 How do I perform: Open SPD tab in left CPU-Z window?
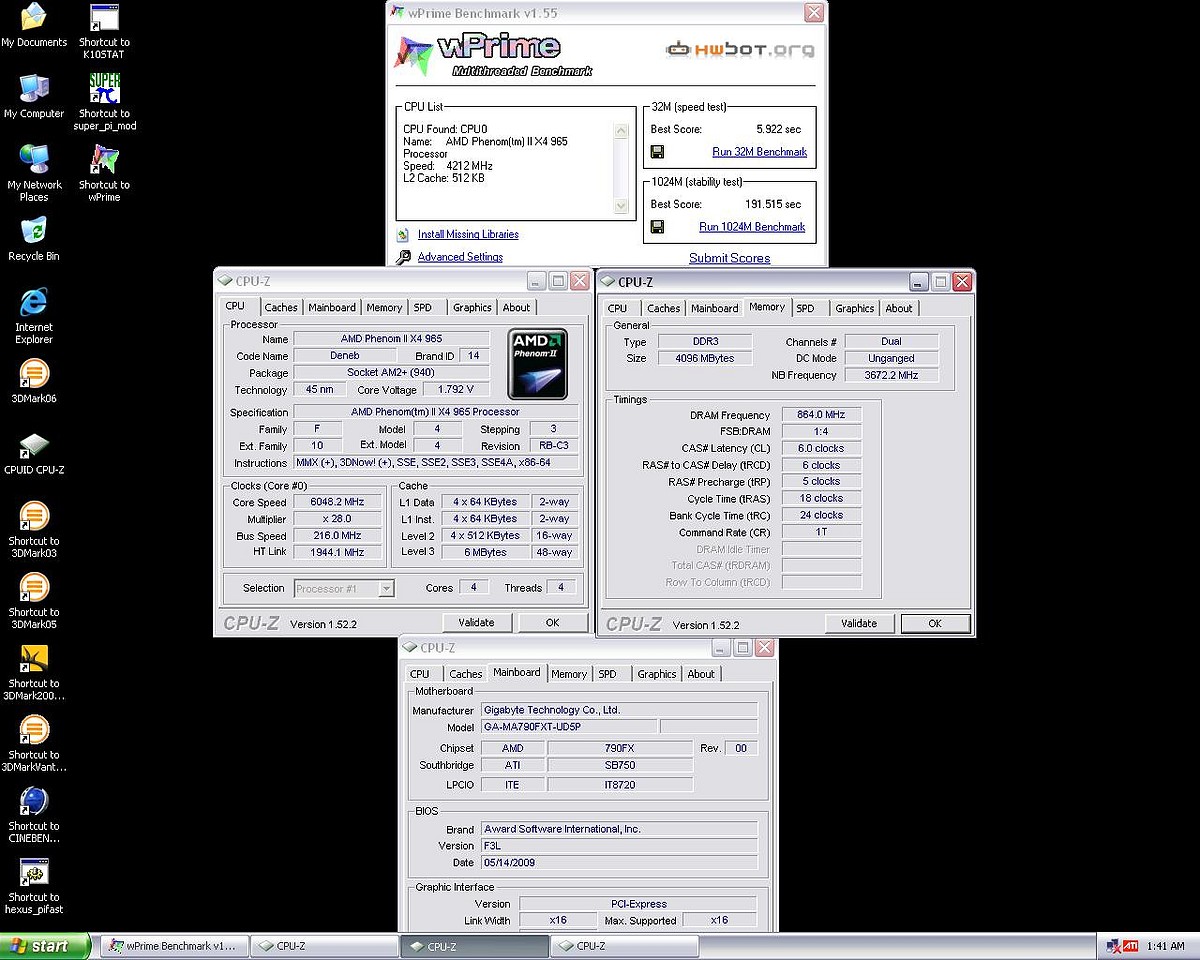tap(423, 308)
